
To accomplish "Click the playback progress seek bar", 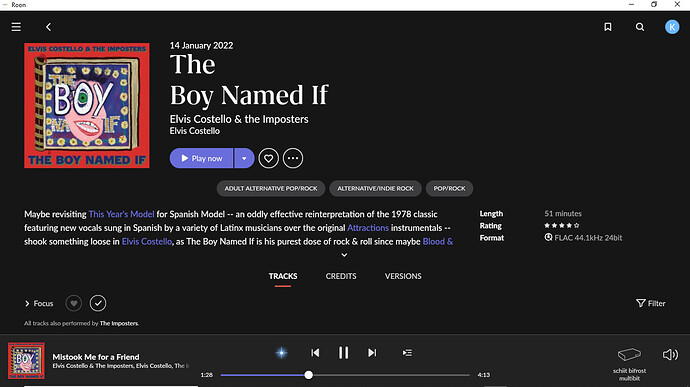I will pyautogui.click(x=345, y=375).
